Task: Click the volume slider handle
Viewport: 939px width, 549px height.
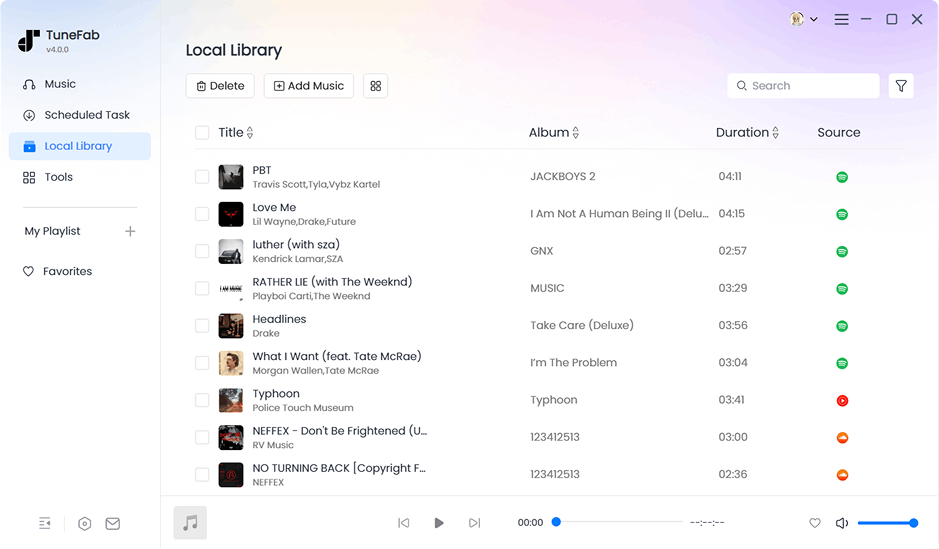Action: click(913, 523)
